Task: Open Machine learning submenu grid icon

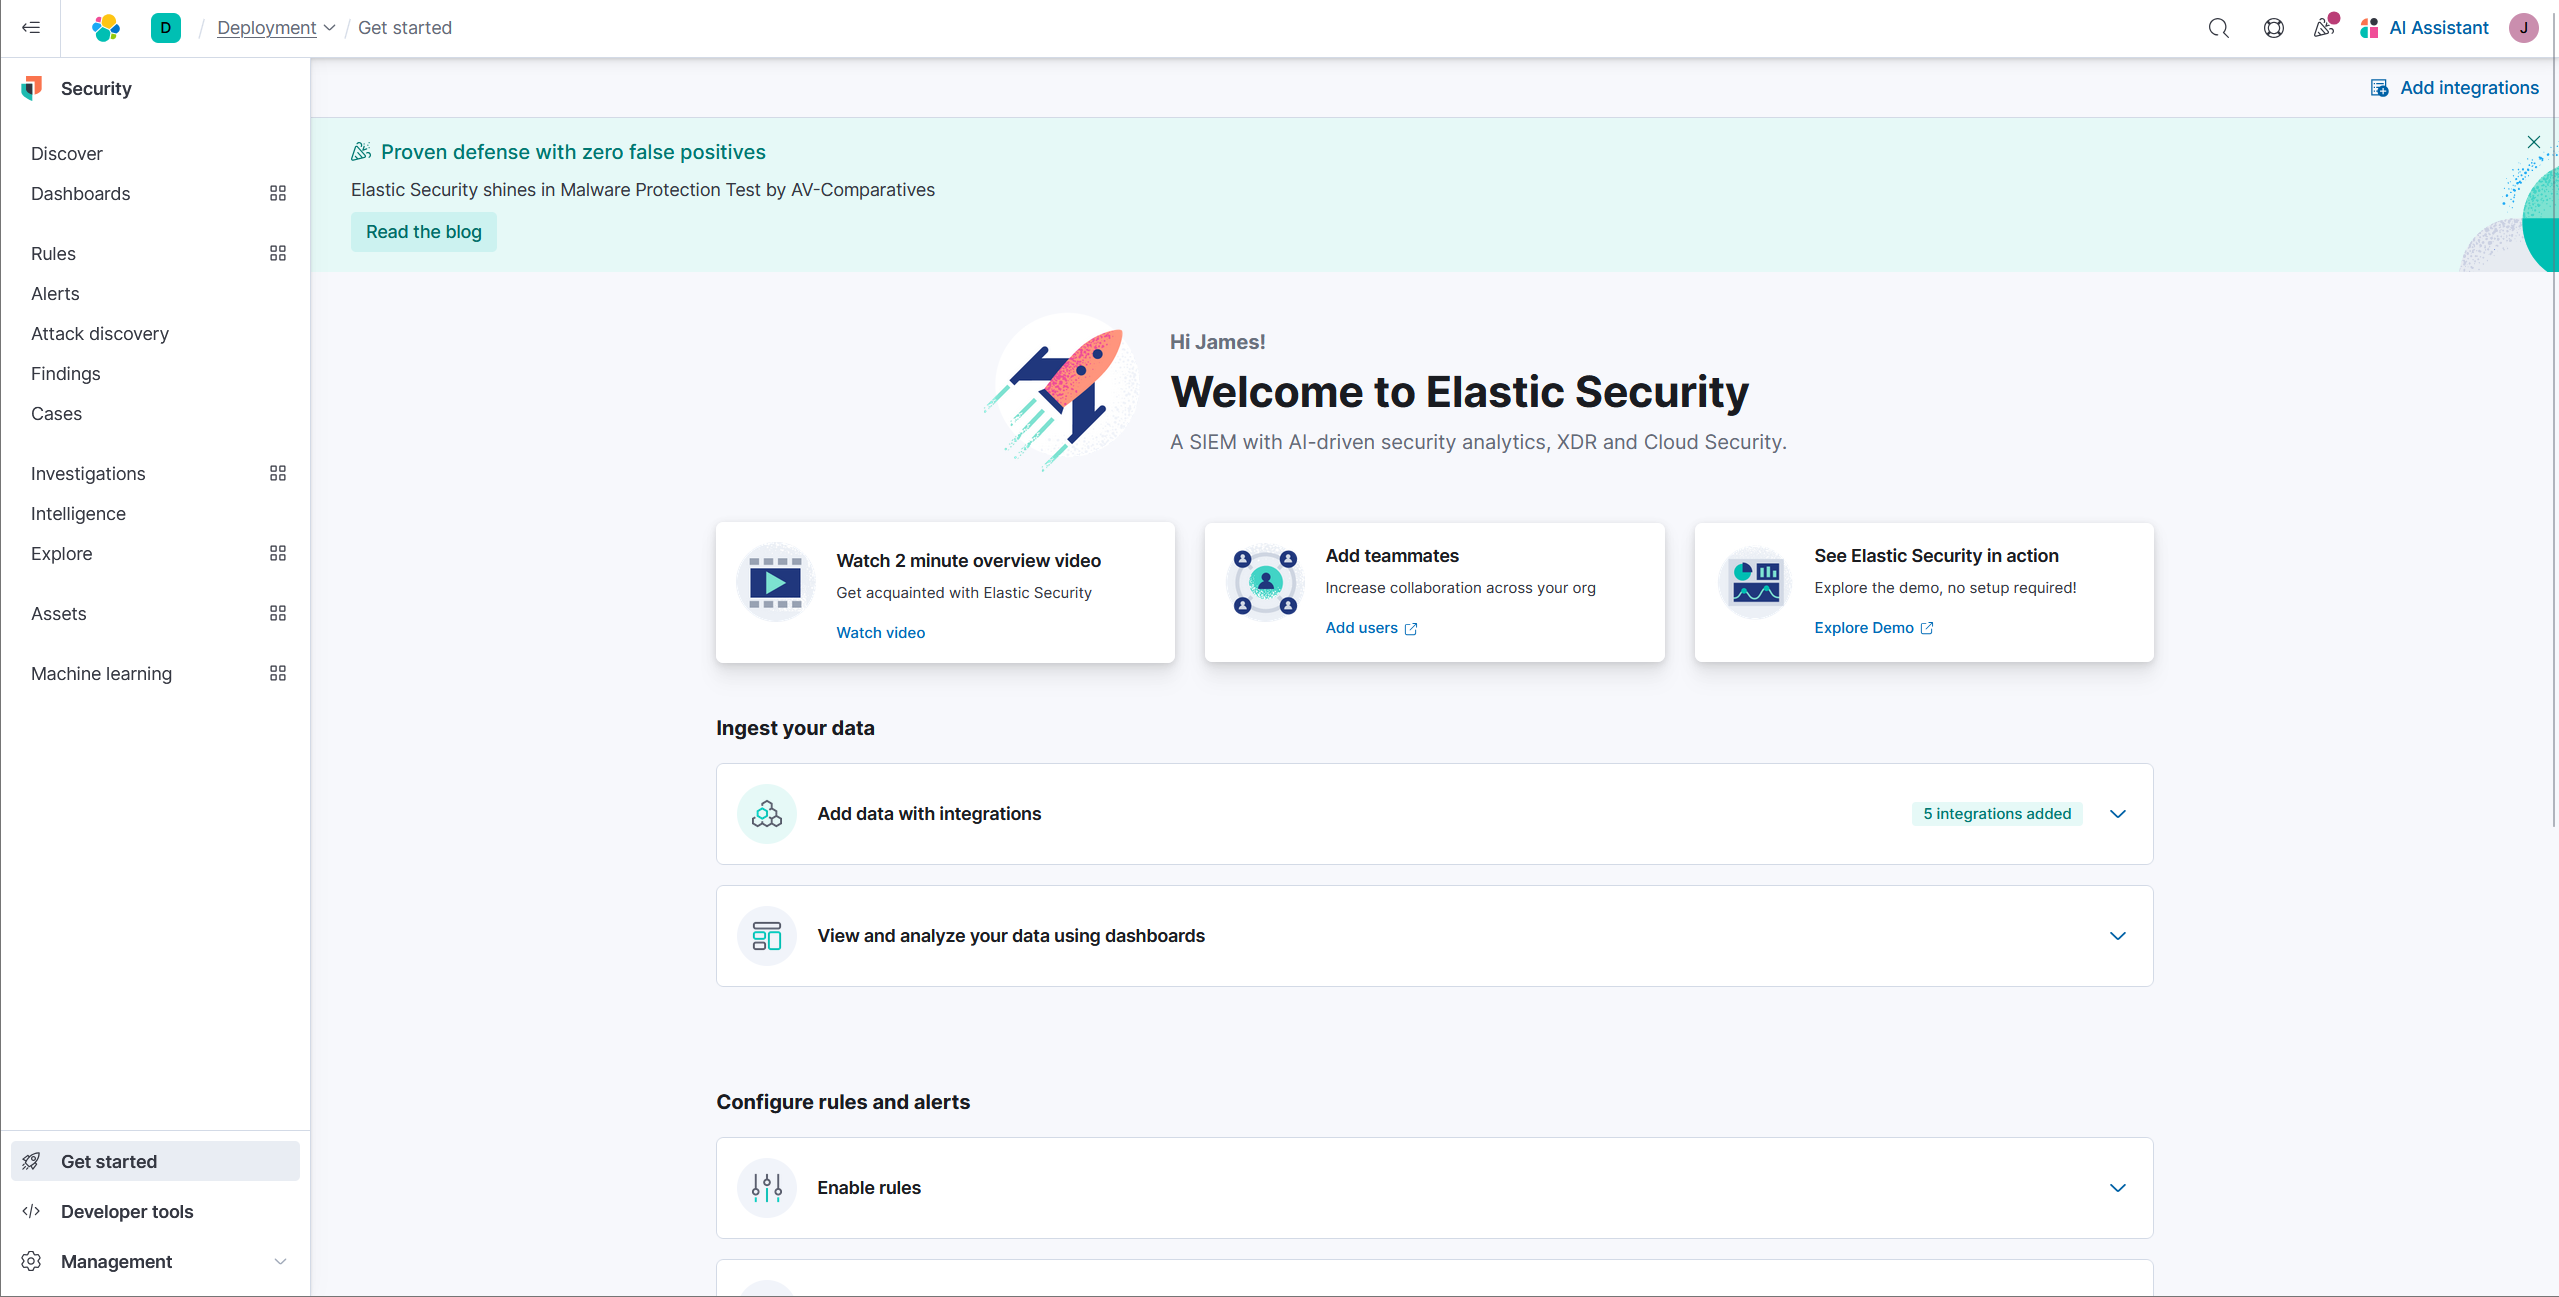Action: coord(278,673)
